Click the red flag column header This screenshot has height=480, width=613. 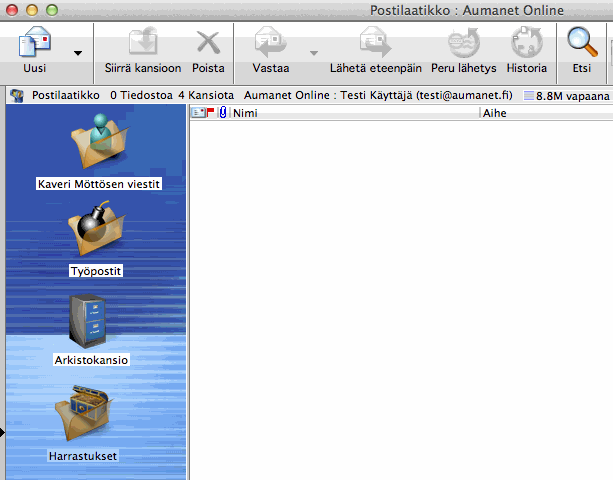211,113
